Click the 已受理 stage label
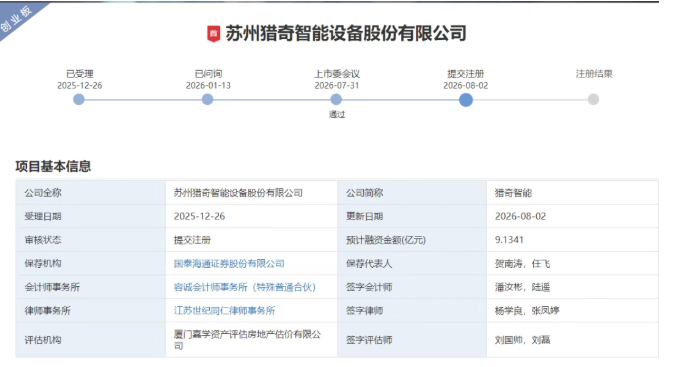This screenshot has width=674, height=367. 80,74
